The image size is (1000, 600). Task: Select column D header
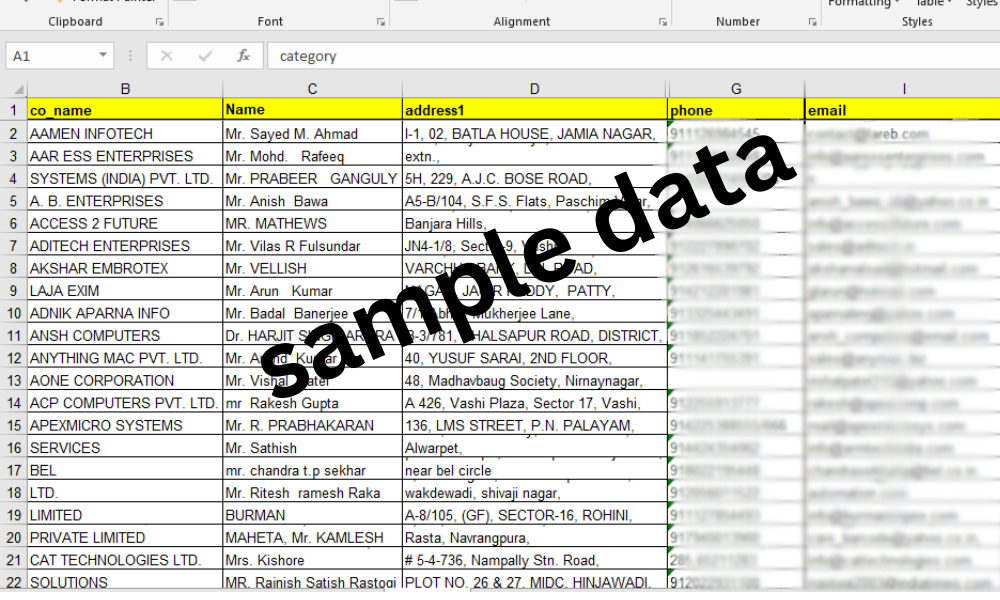click(534, 89)
